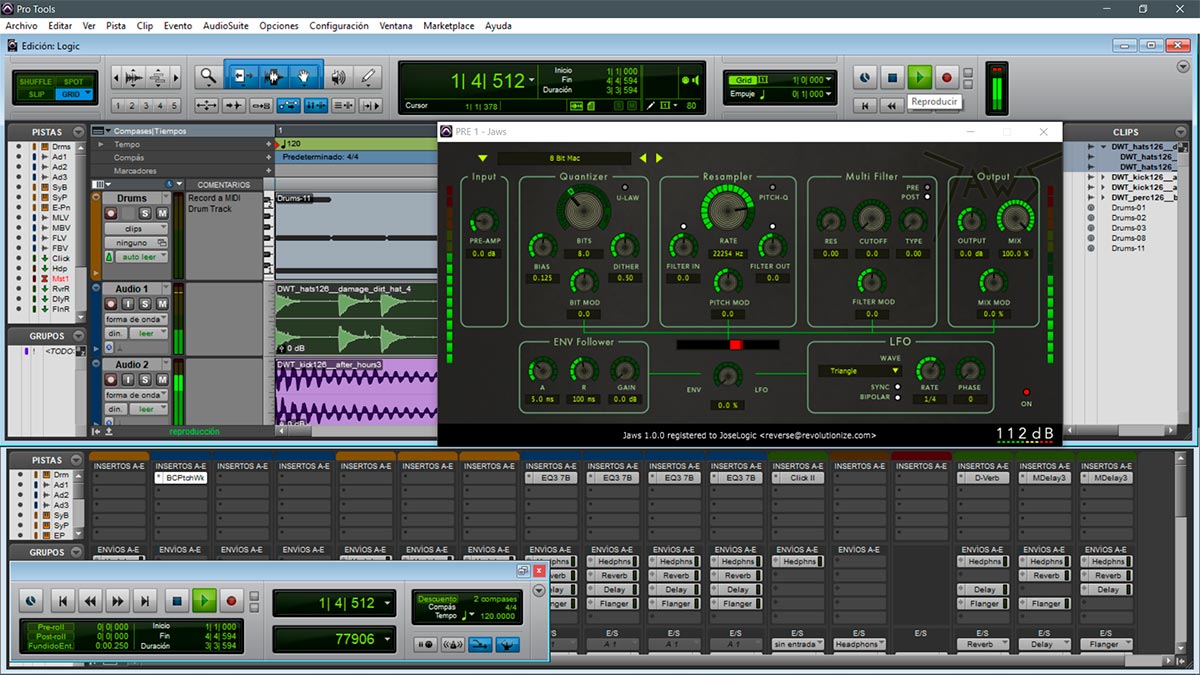Viewport: 1200px width, 675px height.
Task: Click Return to Zero in floating Transport window
Action: point(62,601)
